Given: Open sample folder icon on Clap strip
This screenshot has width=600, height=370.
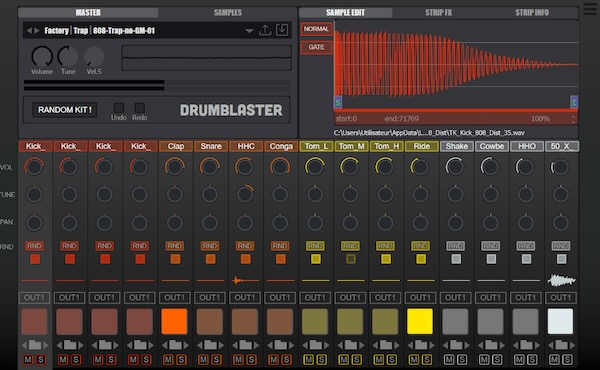Looking at the screenshot, I should click(x=175, y=345).
